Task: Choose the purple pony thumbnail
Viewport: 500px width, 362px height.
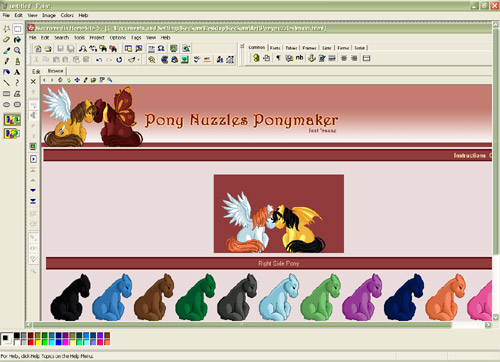Action: 362,297
